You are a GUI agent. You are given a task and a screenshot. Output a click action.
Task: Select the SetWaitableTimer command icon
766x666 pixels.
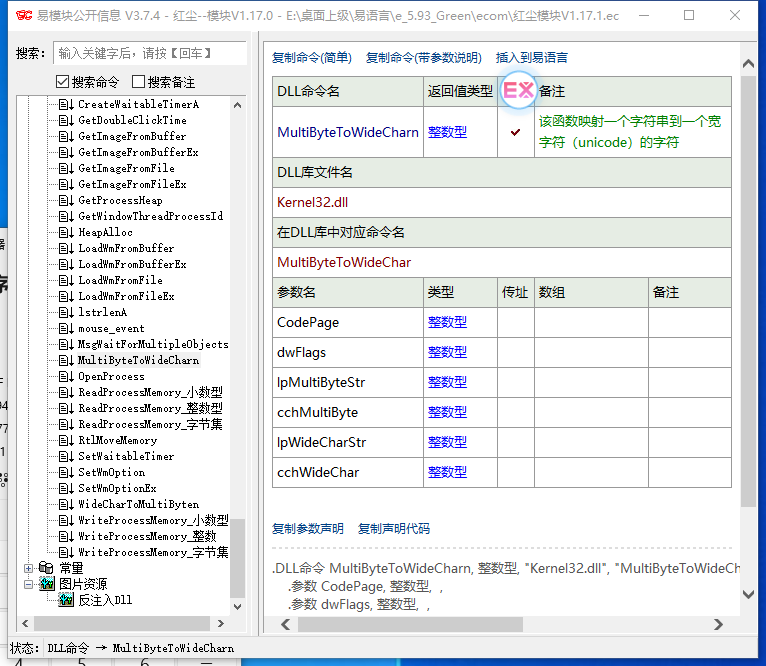[66, 456]
